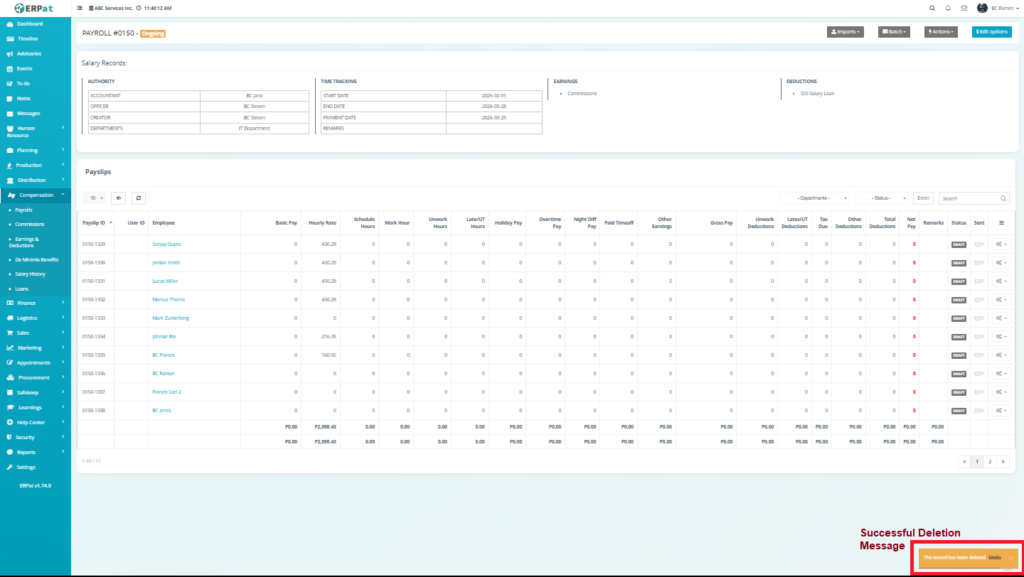
Task: Open the Actions dropdown menu
Action: 941,32
